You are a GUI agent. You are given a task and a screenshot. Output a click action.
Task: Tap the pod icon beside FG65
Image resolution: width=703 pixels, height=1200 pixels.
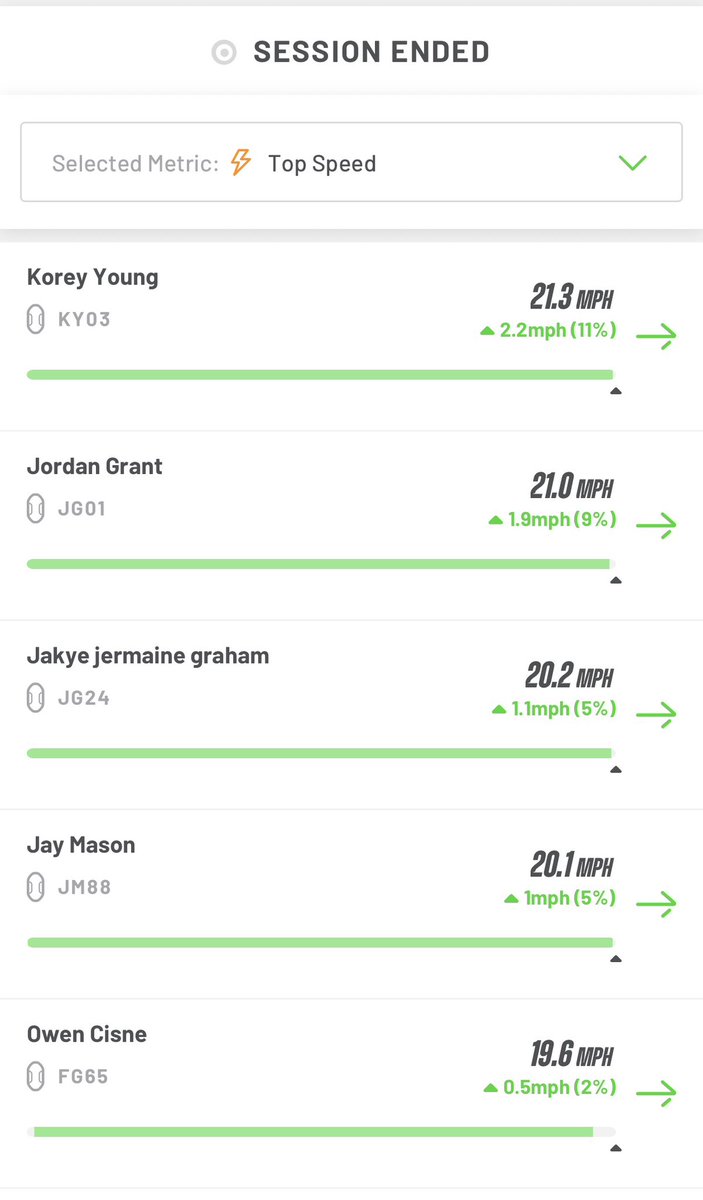[x=35, y=1077]
